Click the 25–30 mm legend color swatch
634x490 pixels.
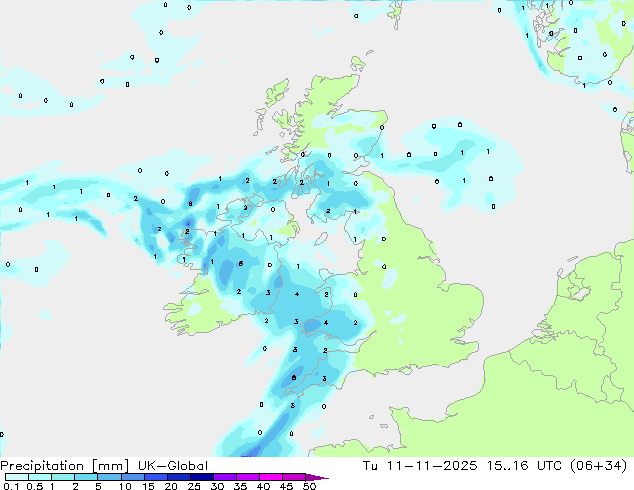tap(201, 477)
